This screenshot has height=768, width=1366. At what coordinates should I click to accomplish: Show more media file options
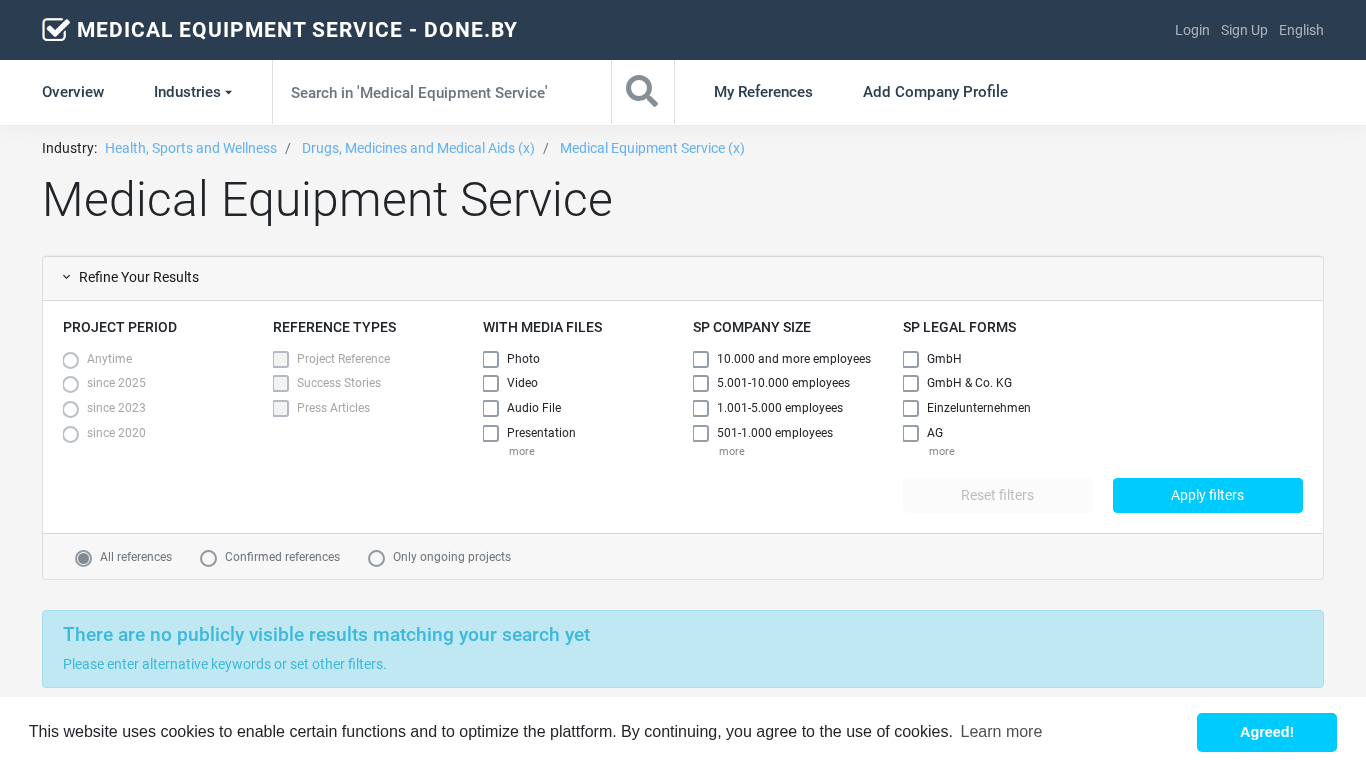point(521,452)
